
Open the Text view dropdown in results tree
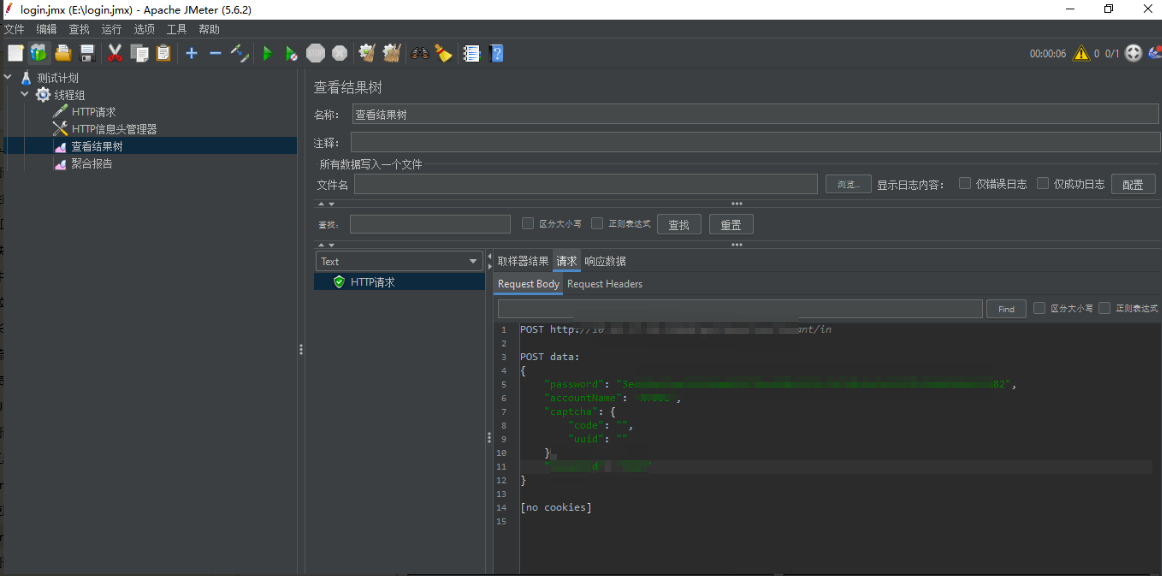[x=398, y=261]
